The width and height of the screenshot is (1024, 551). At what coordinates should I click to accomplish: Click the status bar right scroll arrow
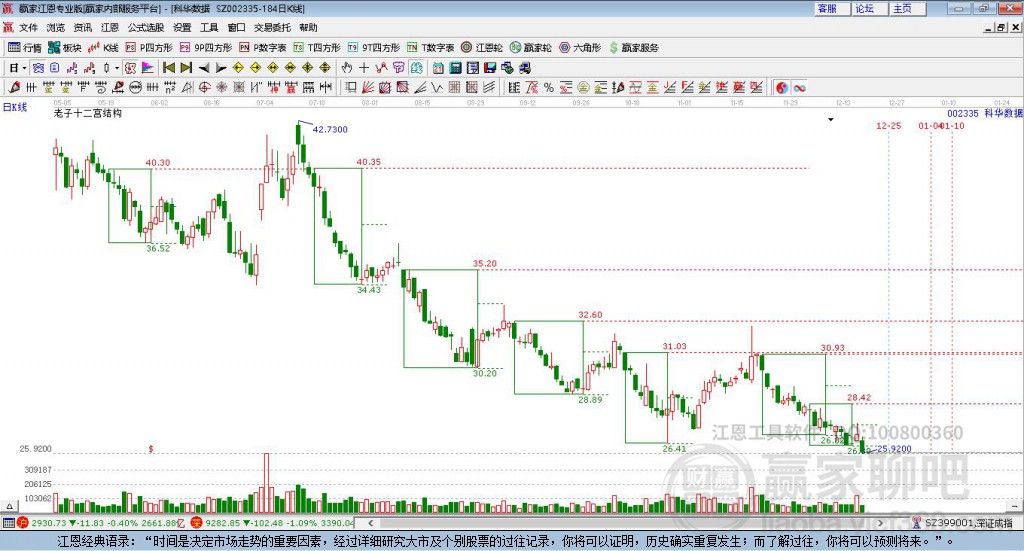[x=880, y=523]
